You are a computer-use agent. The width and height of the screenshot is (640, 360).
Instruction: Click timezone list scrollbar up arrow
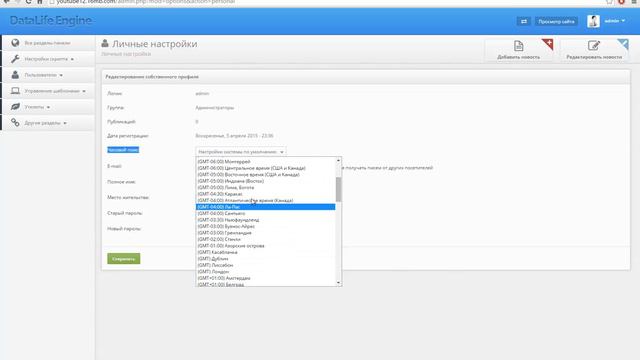[338, 160]
